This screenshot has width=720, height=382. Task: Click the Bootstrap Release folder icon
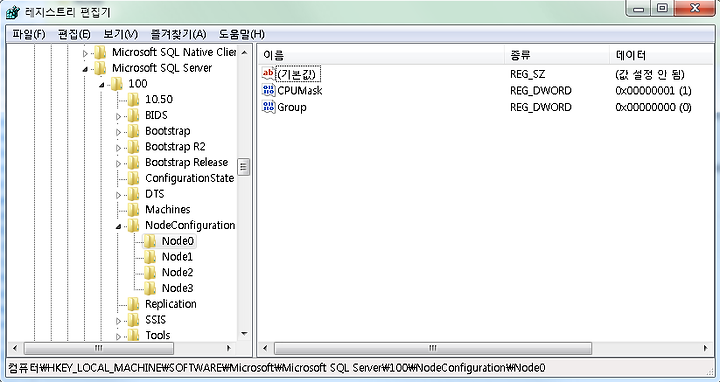tap(133, 162)
